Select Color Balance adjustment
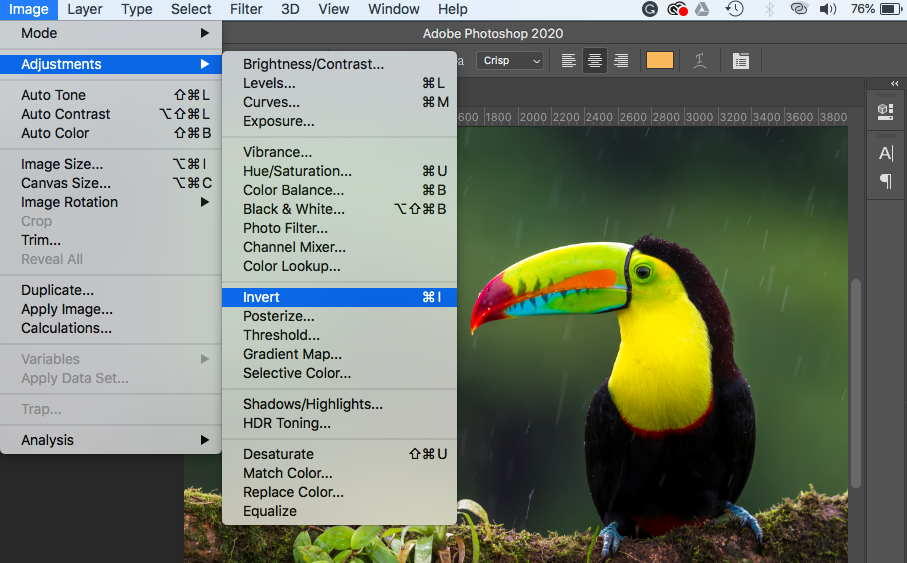The image size is (907, 563). point(340,190)
